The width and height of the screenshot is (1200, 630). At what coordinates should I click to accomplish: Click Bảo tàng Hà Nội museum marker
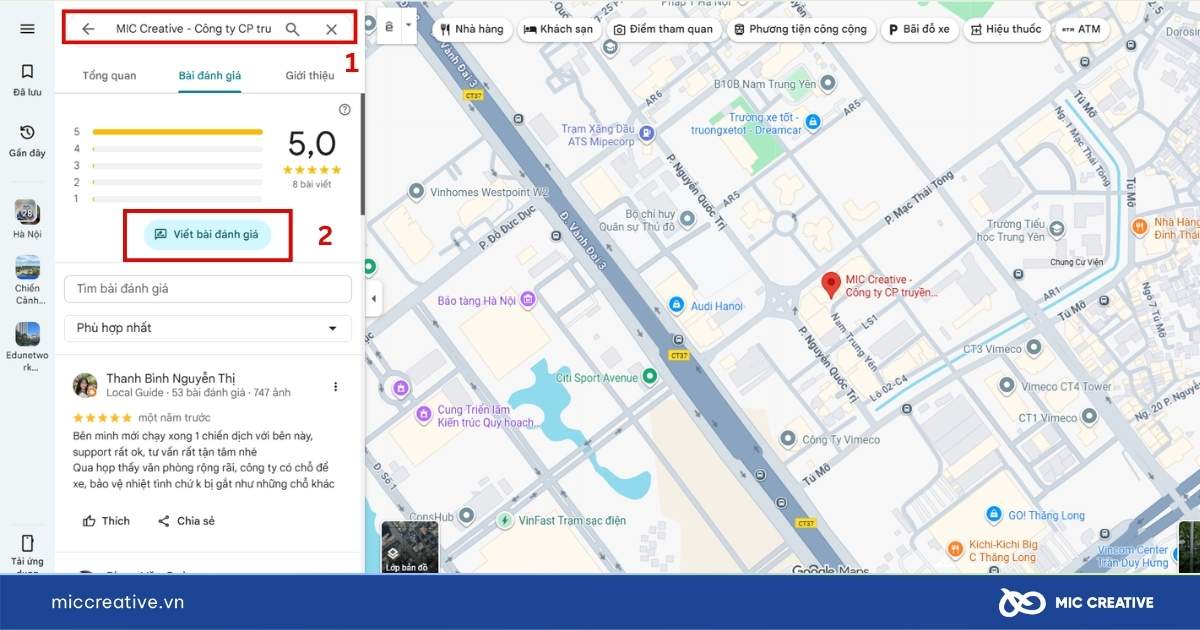pos(528,300)
